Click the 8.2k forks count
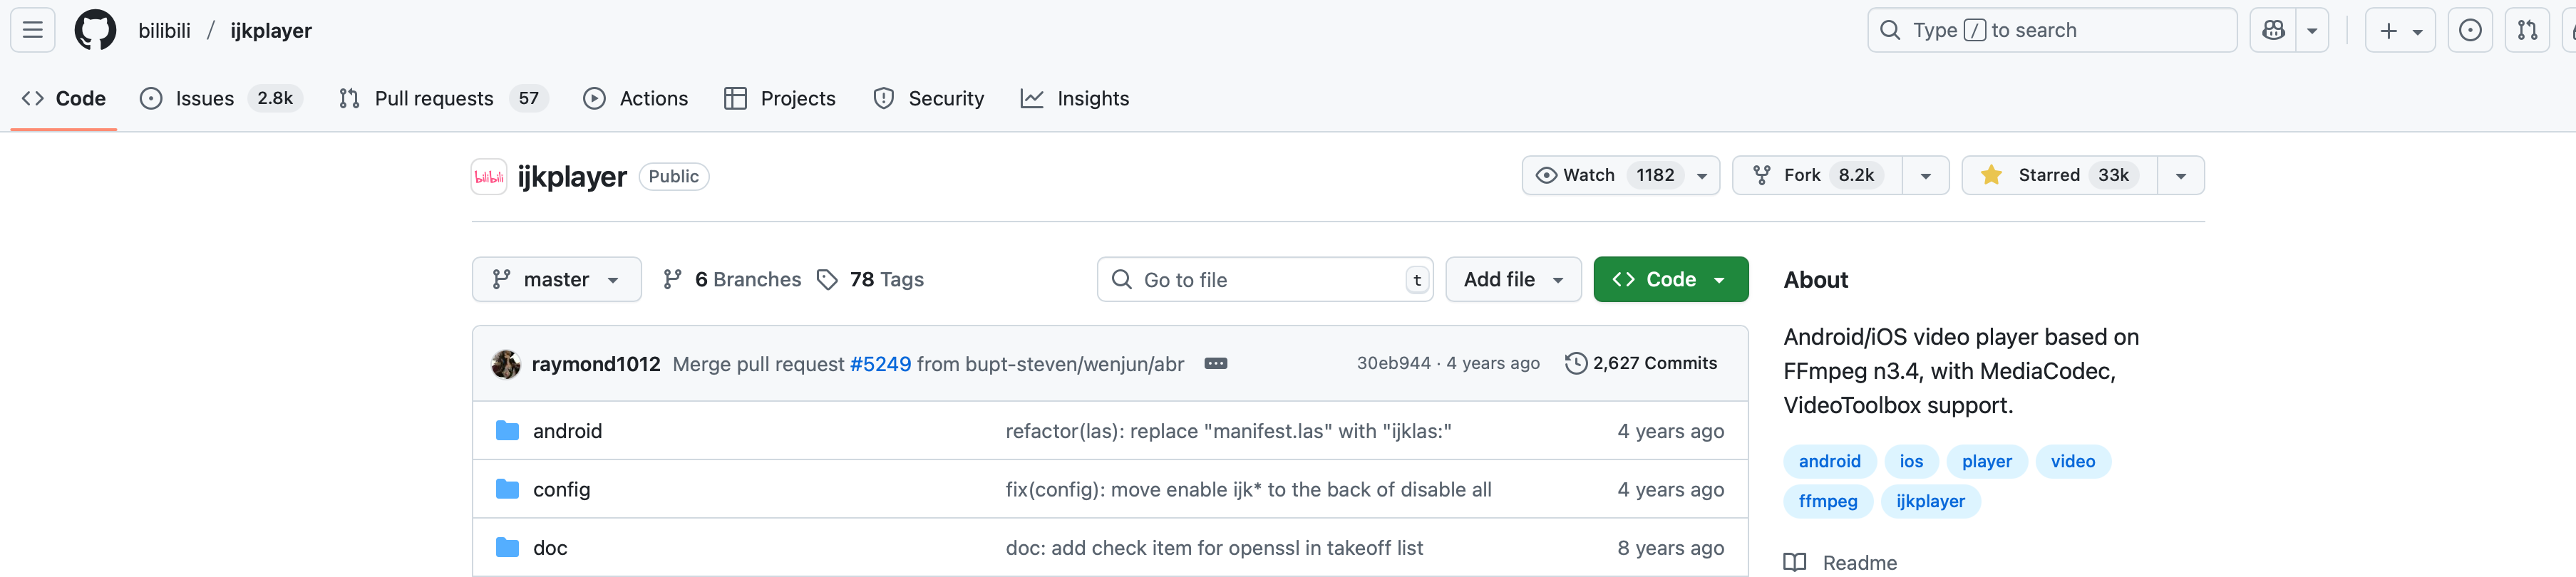Viewport: 2576px width, 577px height. [1855, 175]
